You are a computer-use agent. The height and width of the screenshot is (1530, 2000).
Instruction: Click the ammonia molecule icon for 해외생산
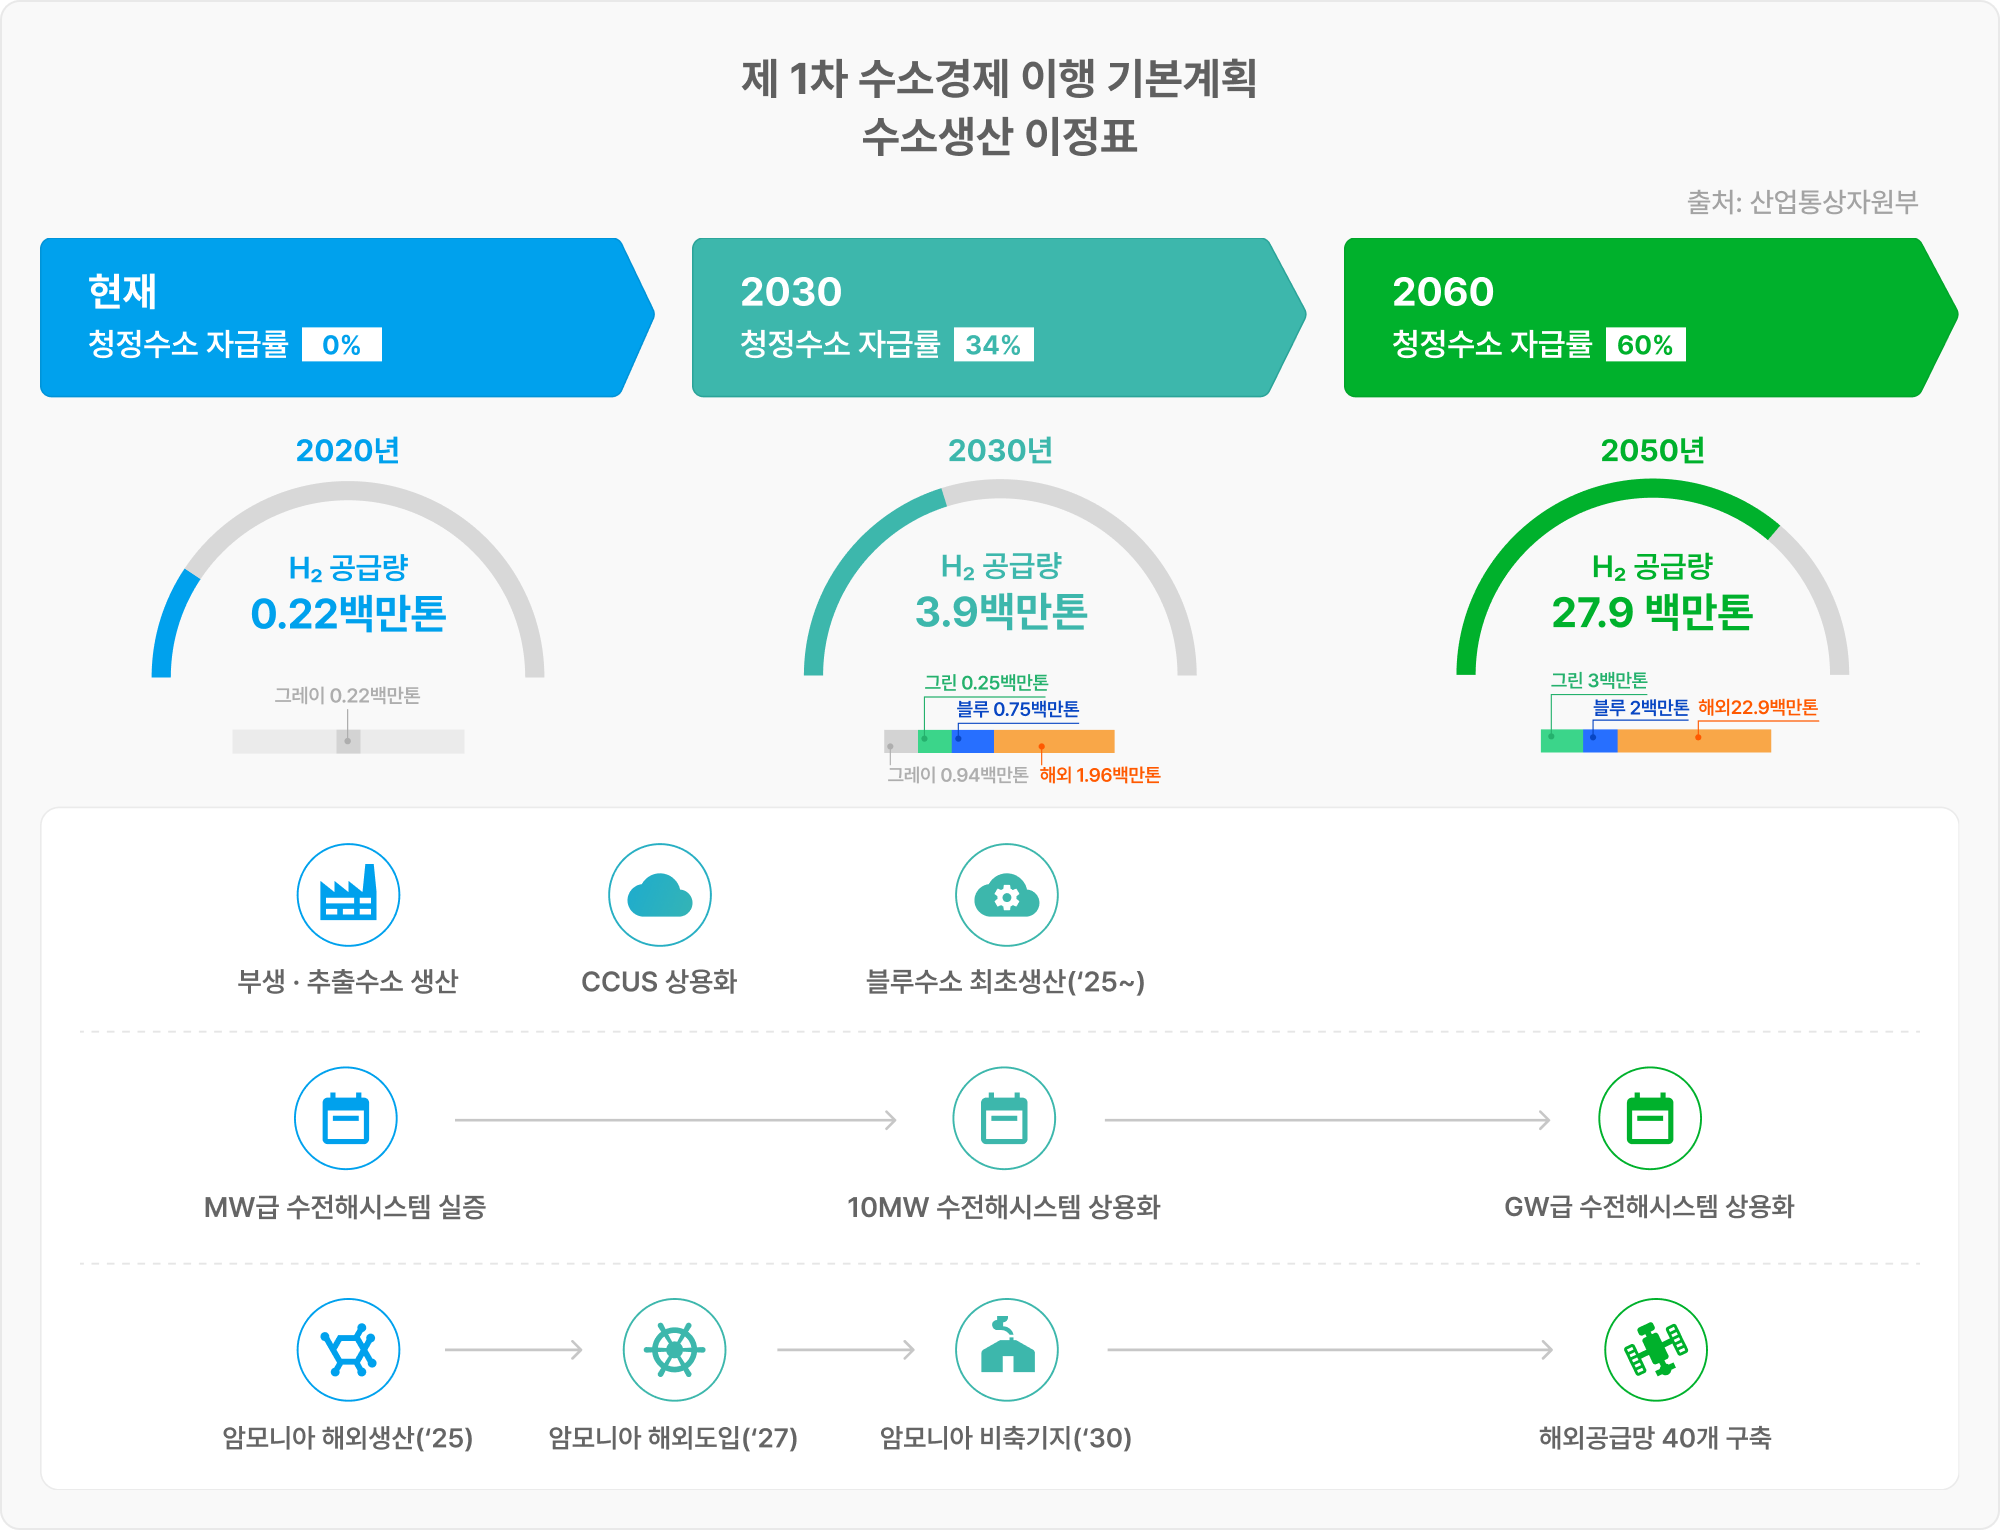click(347, 1349)
